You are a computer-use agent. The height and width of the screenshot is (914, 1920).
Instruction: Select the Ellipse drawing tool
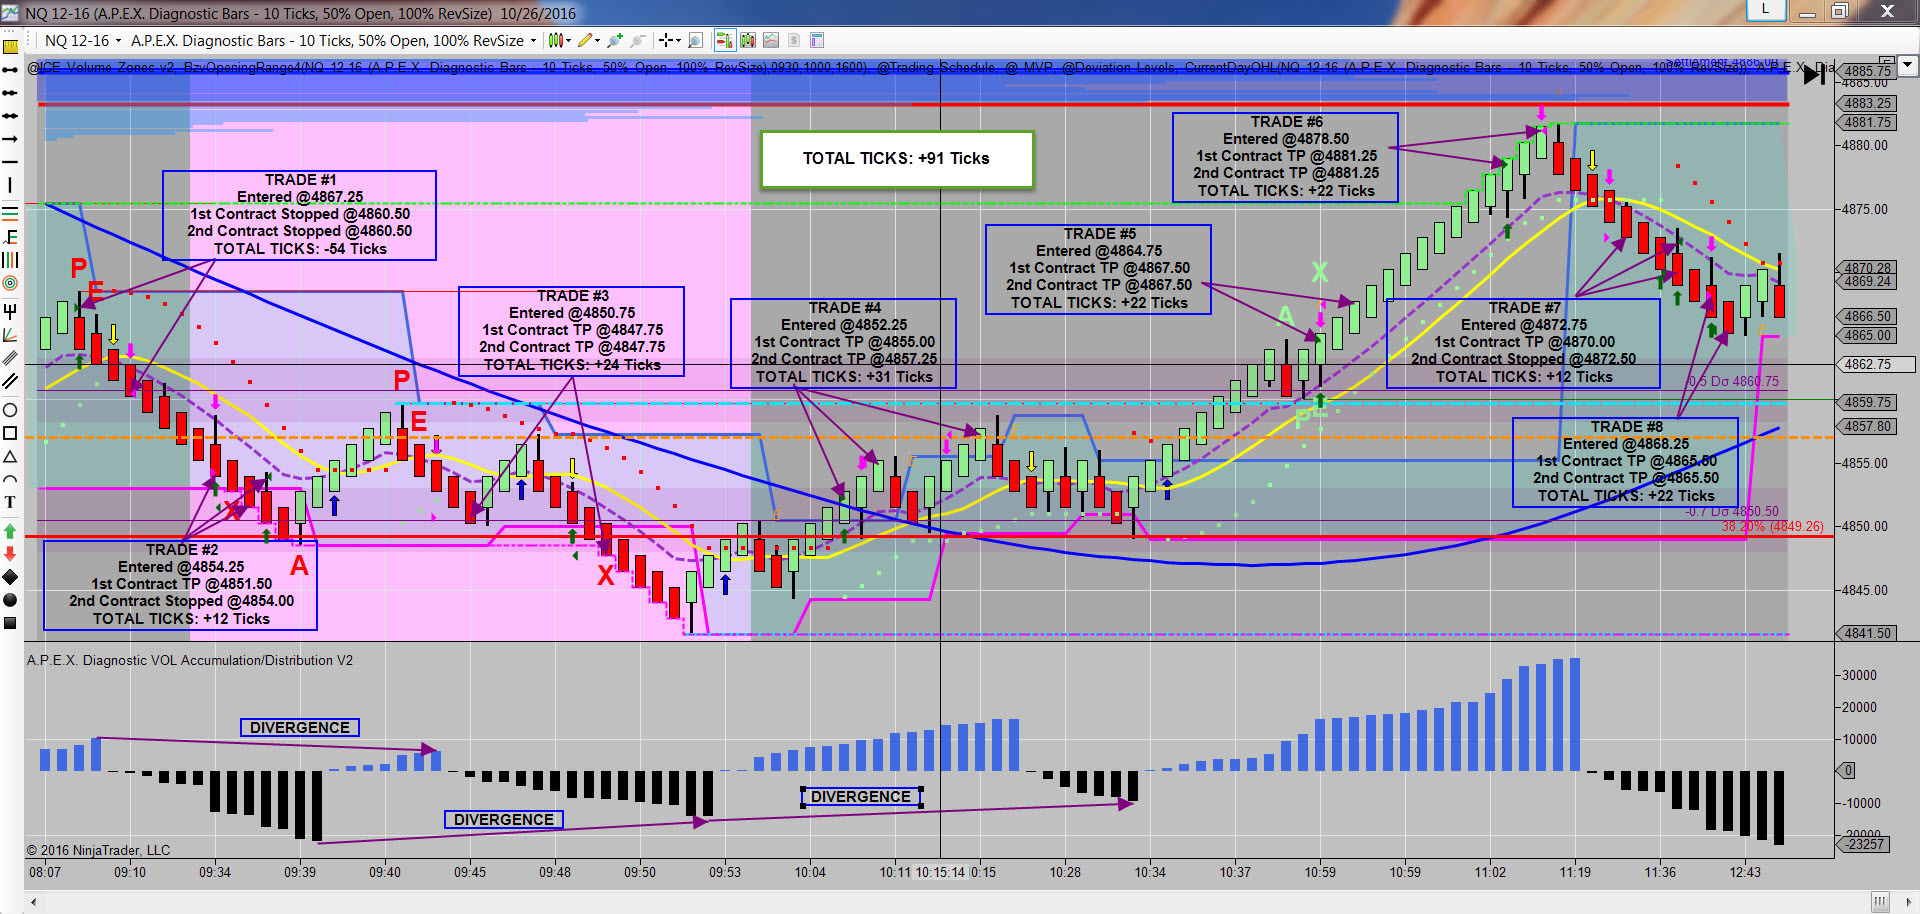click(10, 410)
